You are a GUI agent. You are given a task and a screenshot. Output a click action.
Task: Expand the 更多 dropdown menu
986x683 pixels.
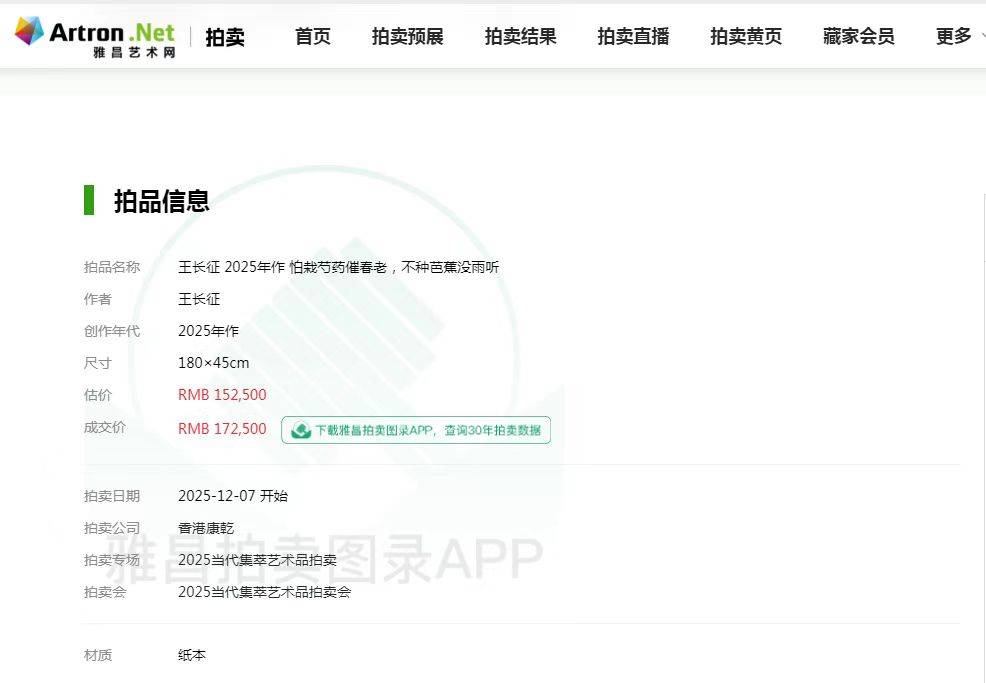pyautogui.click(x=956, y=37)
